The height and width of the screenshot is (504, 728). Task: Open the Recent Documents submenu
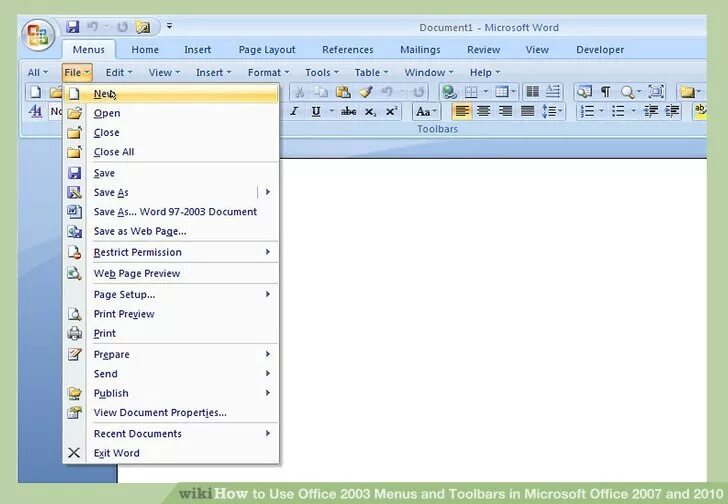(x=171, y=433)
